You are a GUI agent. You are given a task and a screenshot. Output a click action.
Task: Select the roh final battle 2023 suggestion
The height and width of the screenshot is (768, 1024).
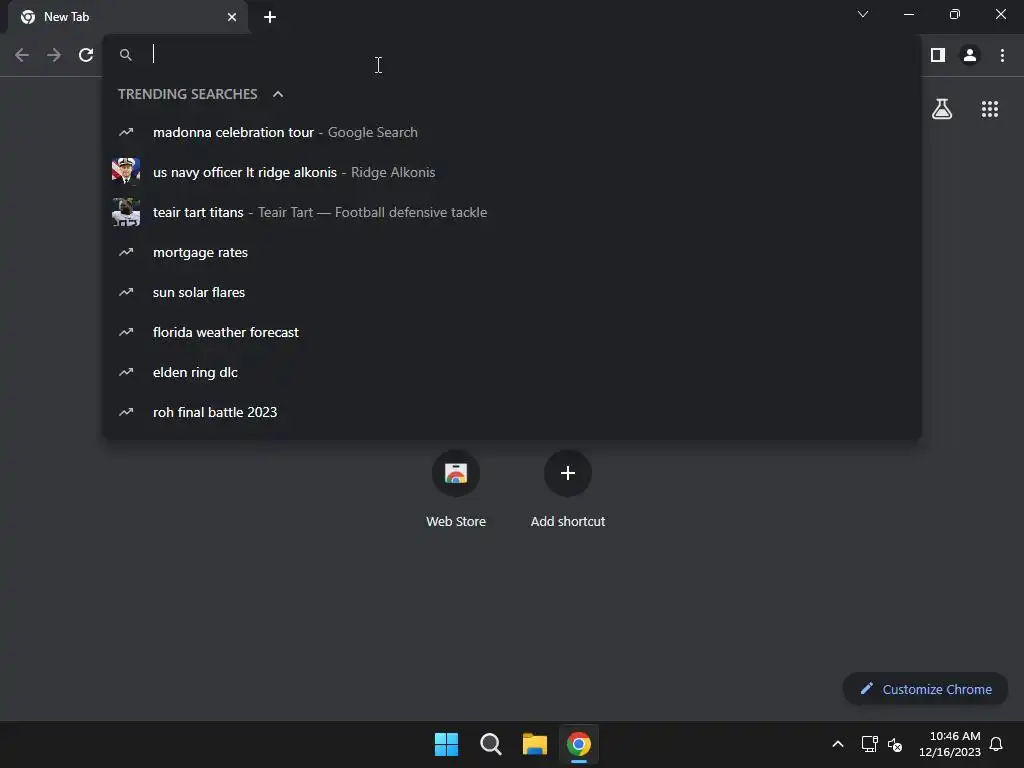[512, 412]
